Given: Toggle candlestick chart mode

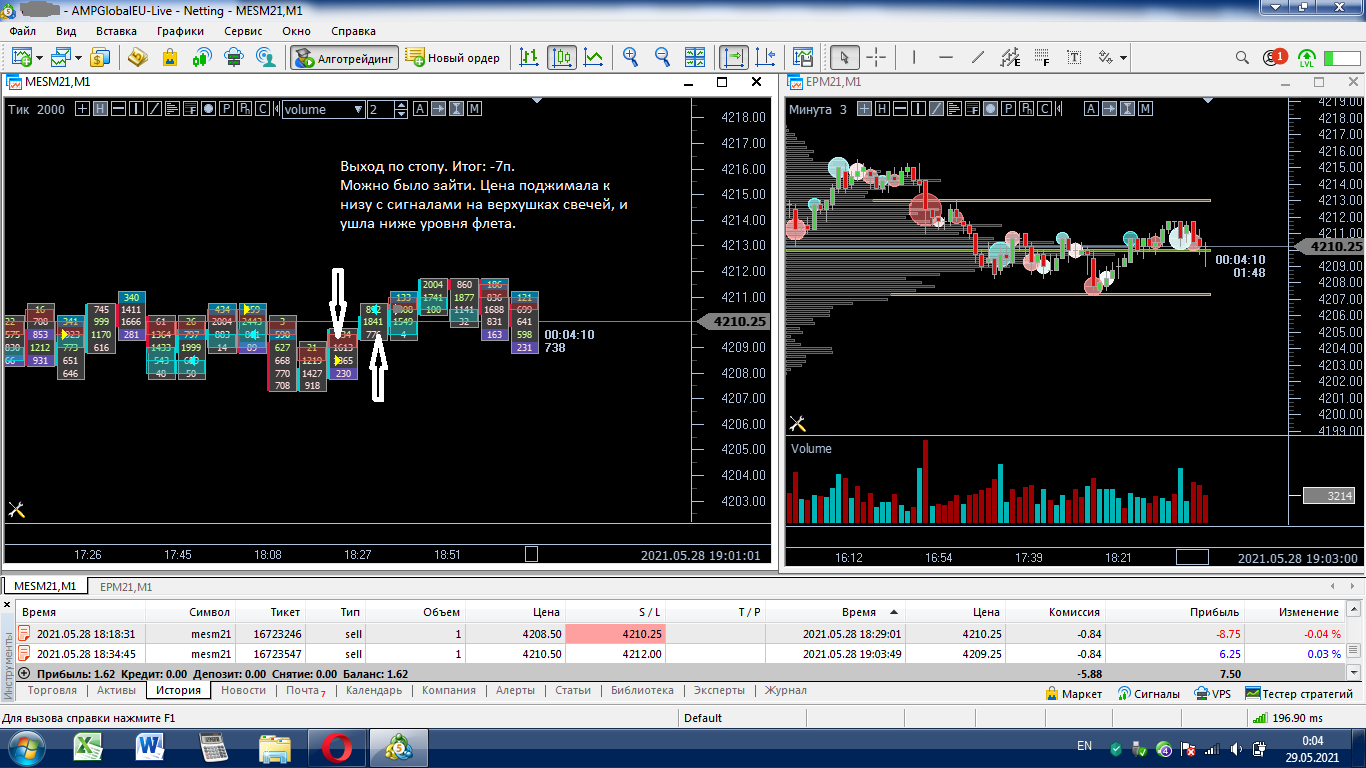Looking at the screenshot, I should pyautogui.click(x=562, y=57).
